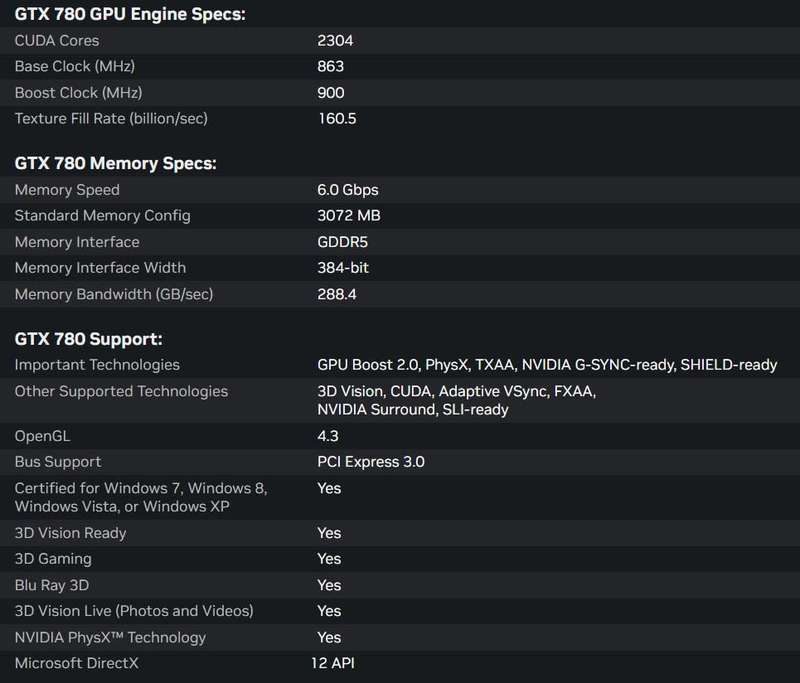Select the Memory Bandwidth value 288.4
Viewport: 800px width, 683px height.
(337, 294)
